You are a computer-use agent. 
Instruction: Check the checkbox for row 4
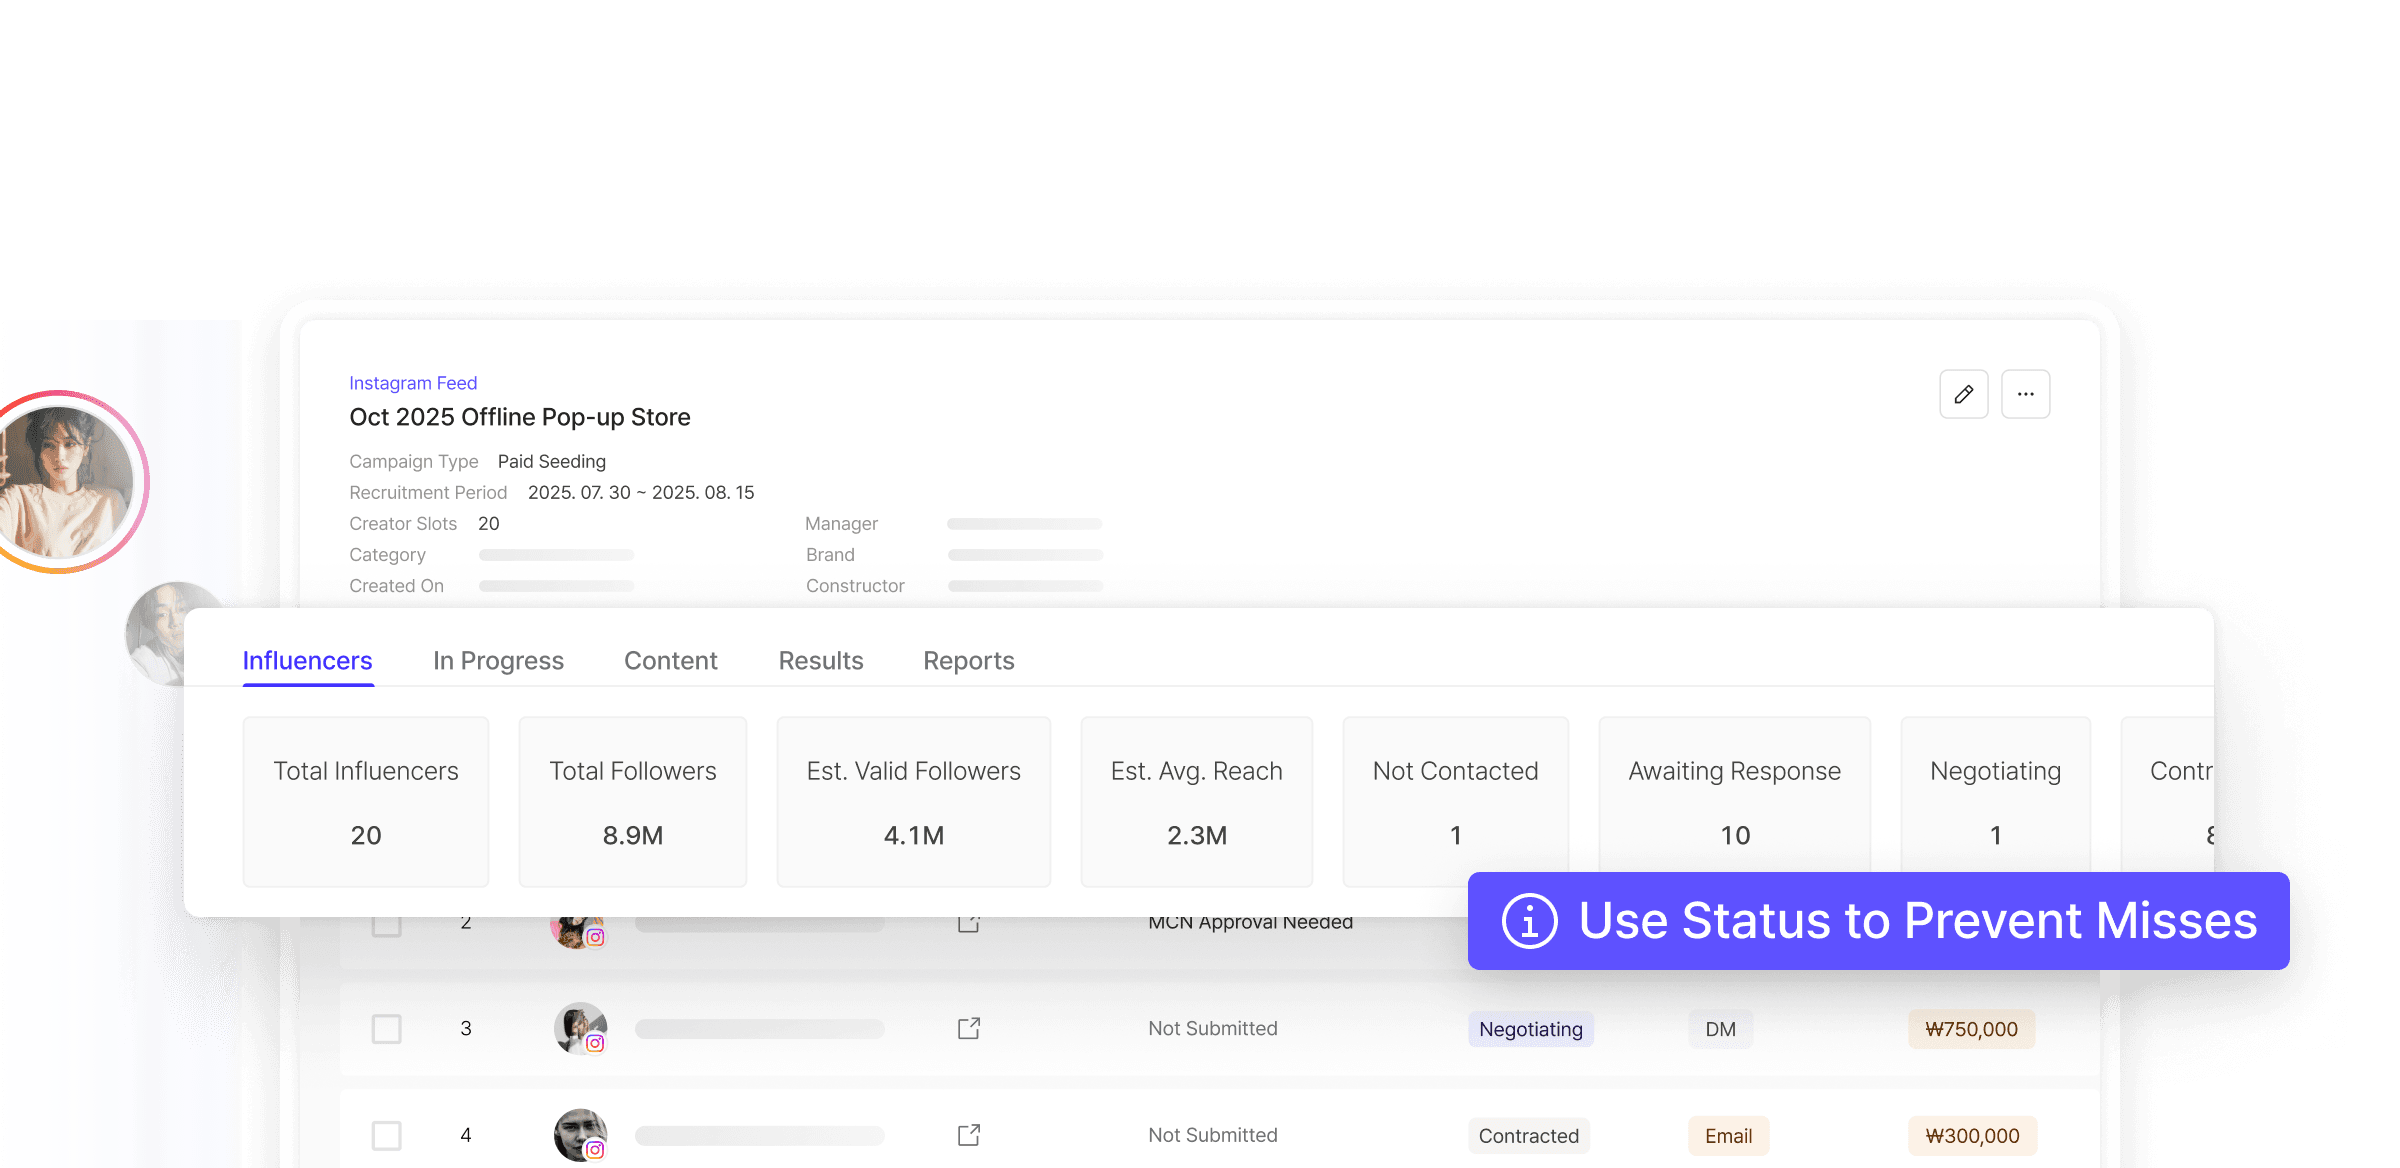[386, 1135]
